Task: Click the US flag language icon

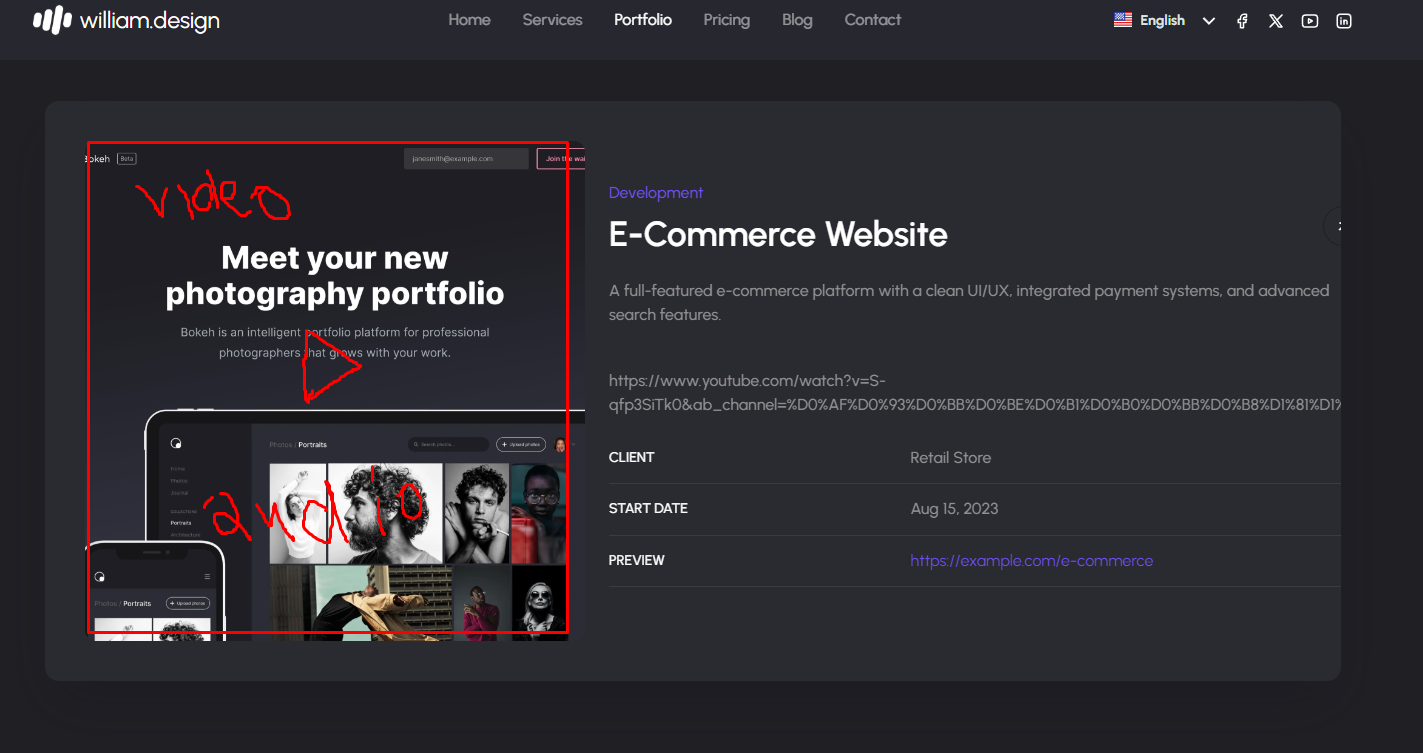Action: [x=1123, y=20]
